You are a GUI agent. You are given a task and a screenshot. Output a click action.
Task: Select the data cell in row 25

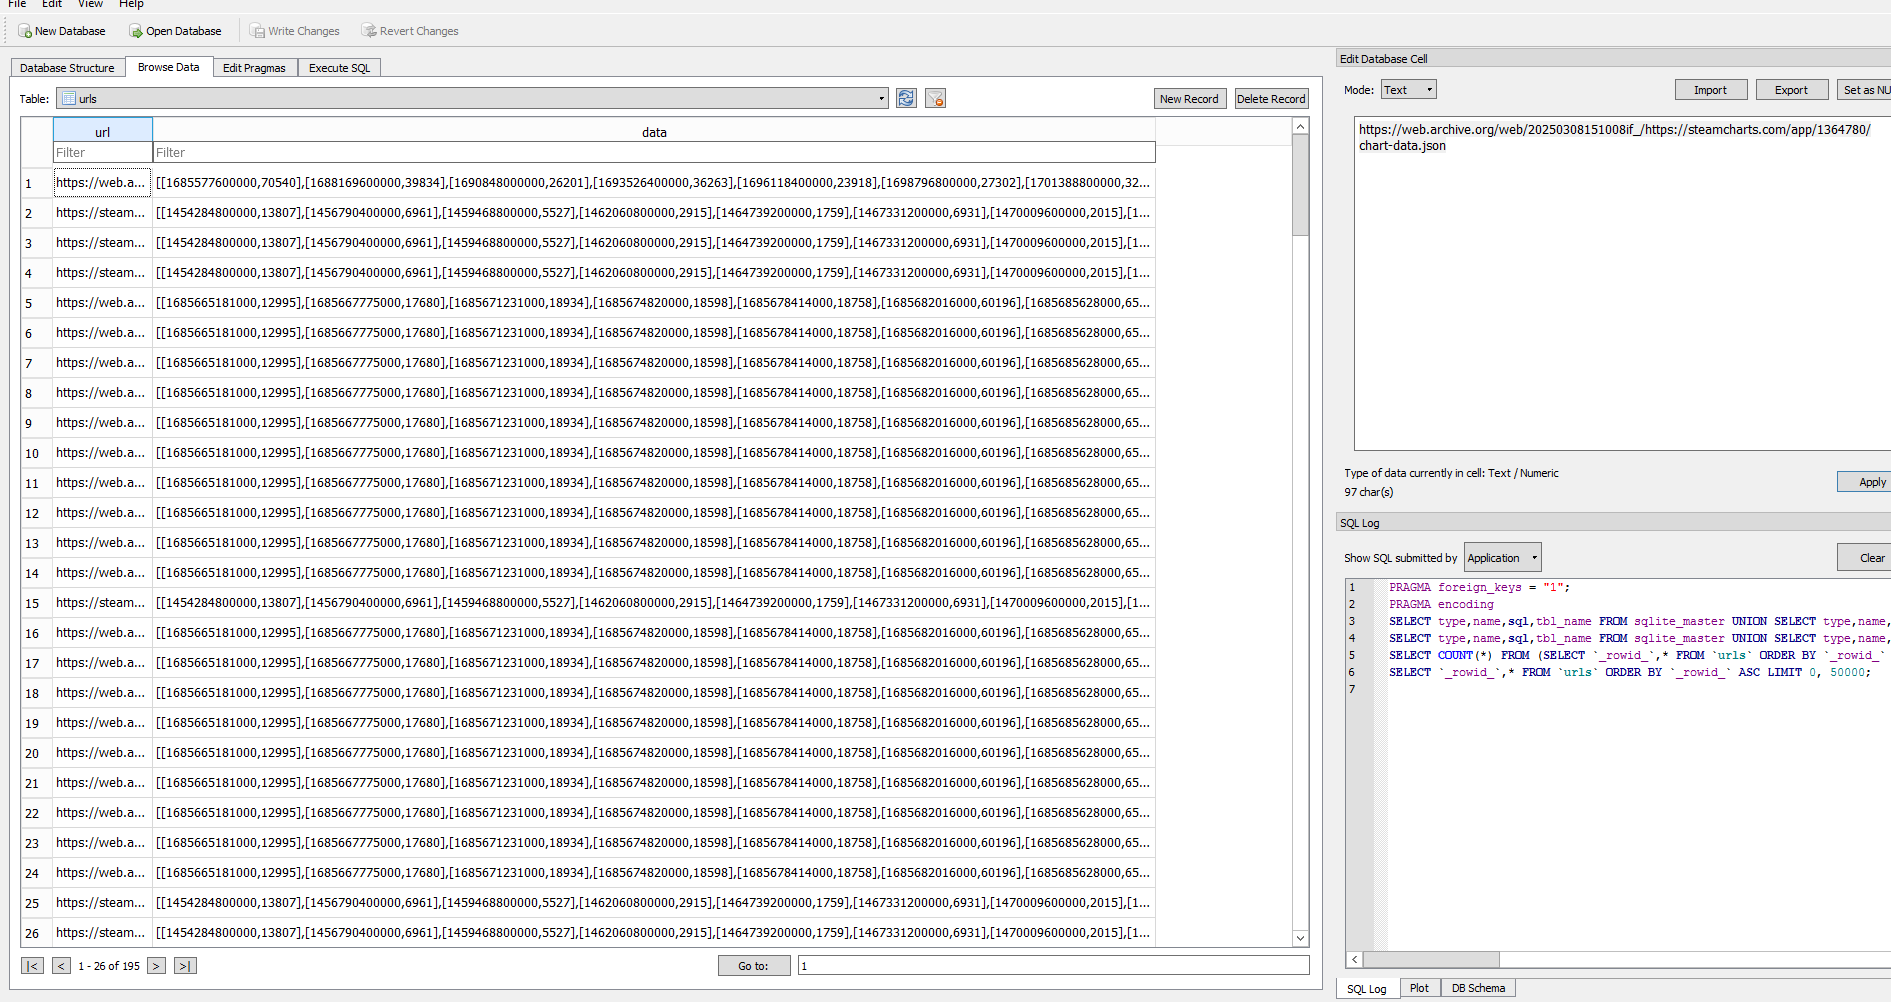click(x=654, y=903)
